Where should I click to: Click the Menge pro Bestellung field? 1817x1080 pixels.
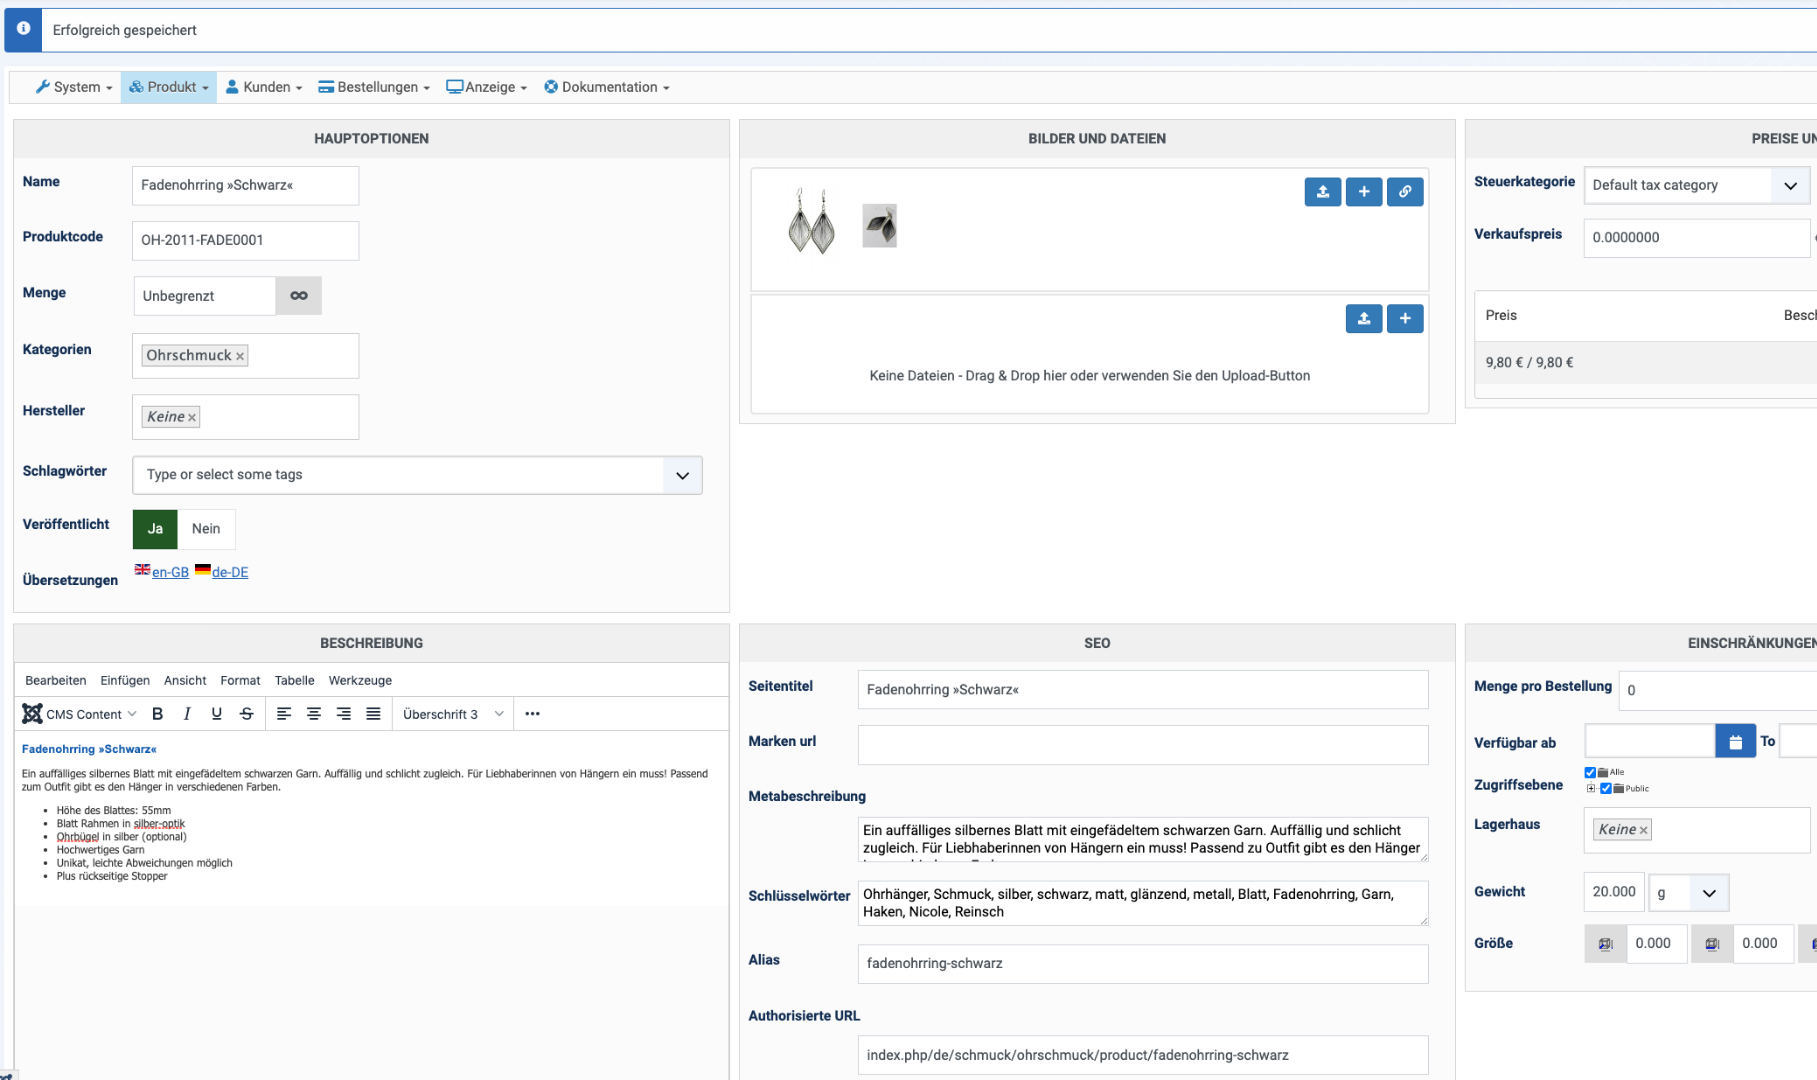[x=1717, y=691]
